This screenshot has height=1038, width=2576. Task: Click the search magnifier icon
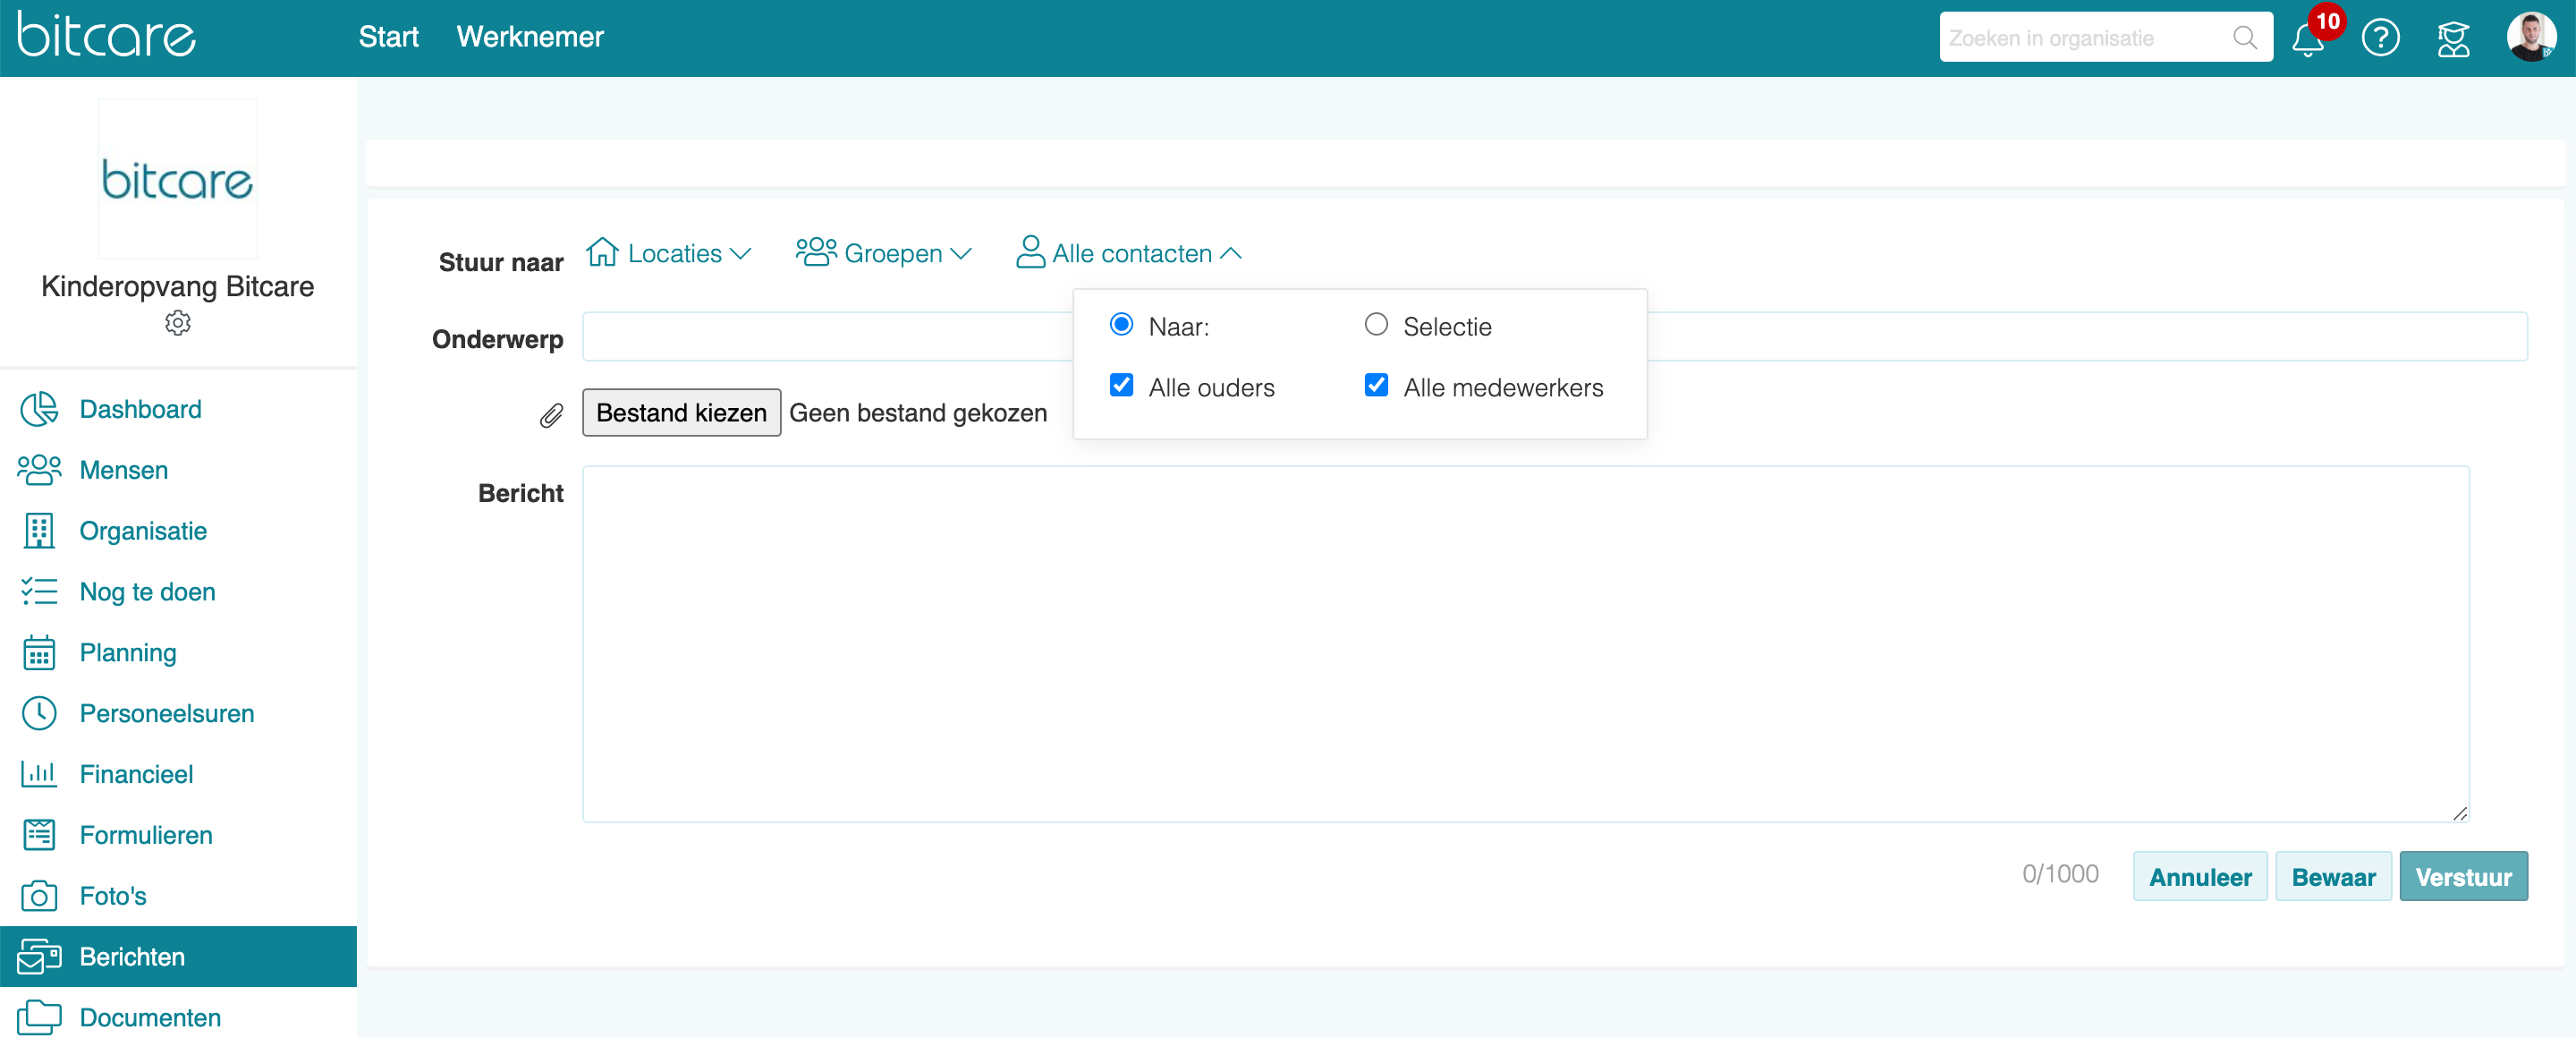click(2245, 38)
